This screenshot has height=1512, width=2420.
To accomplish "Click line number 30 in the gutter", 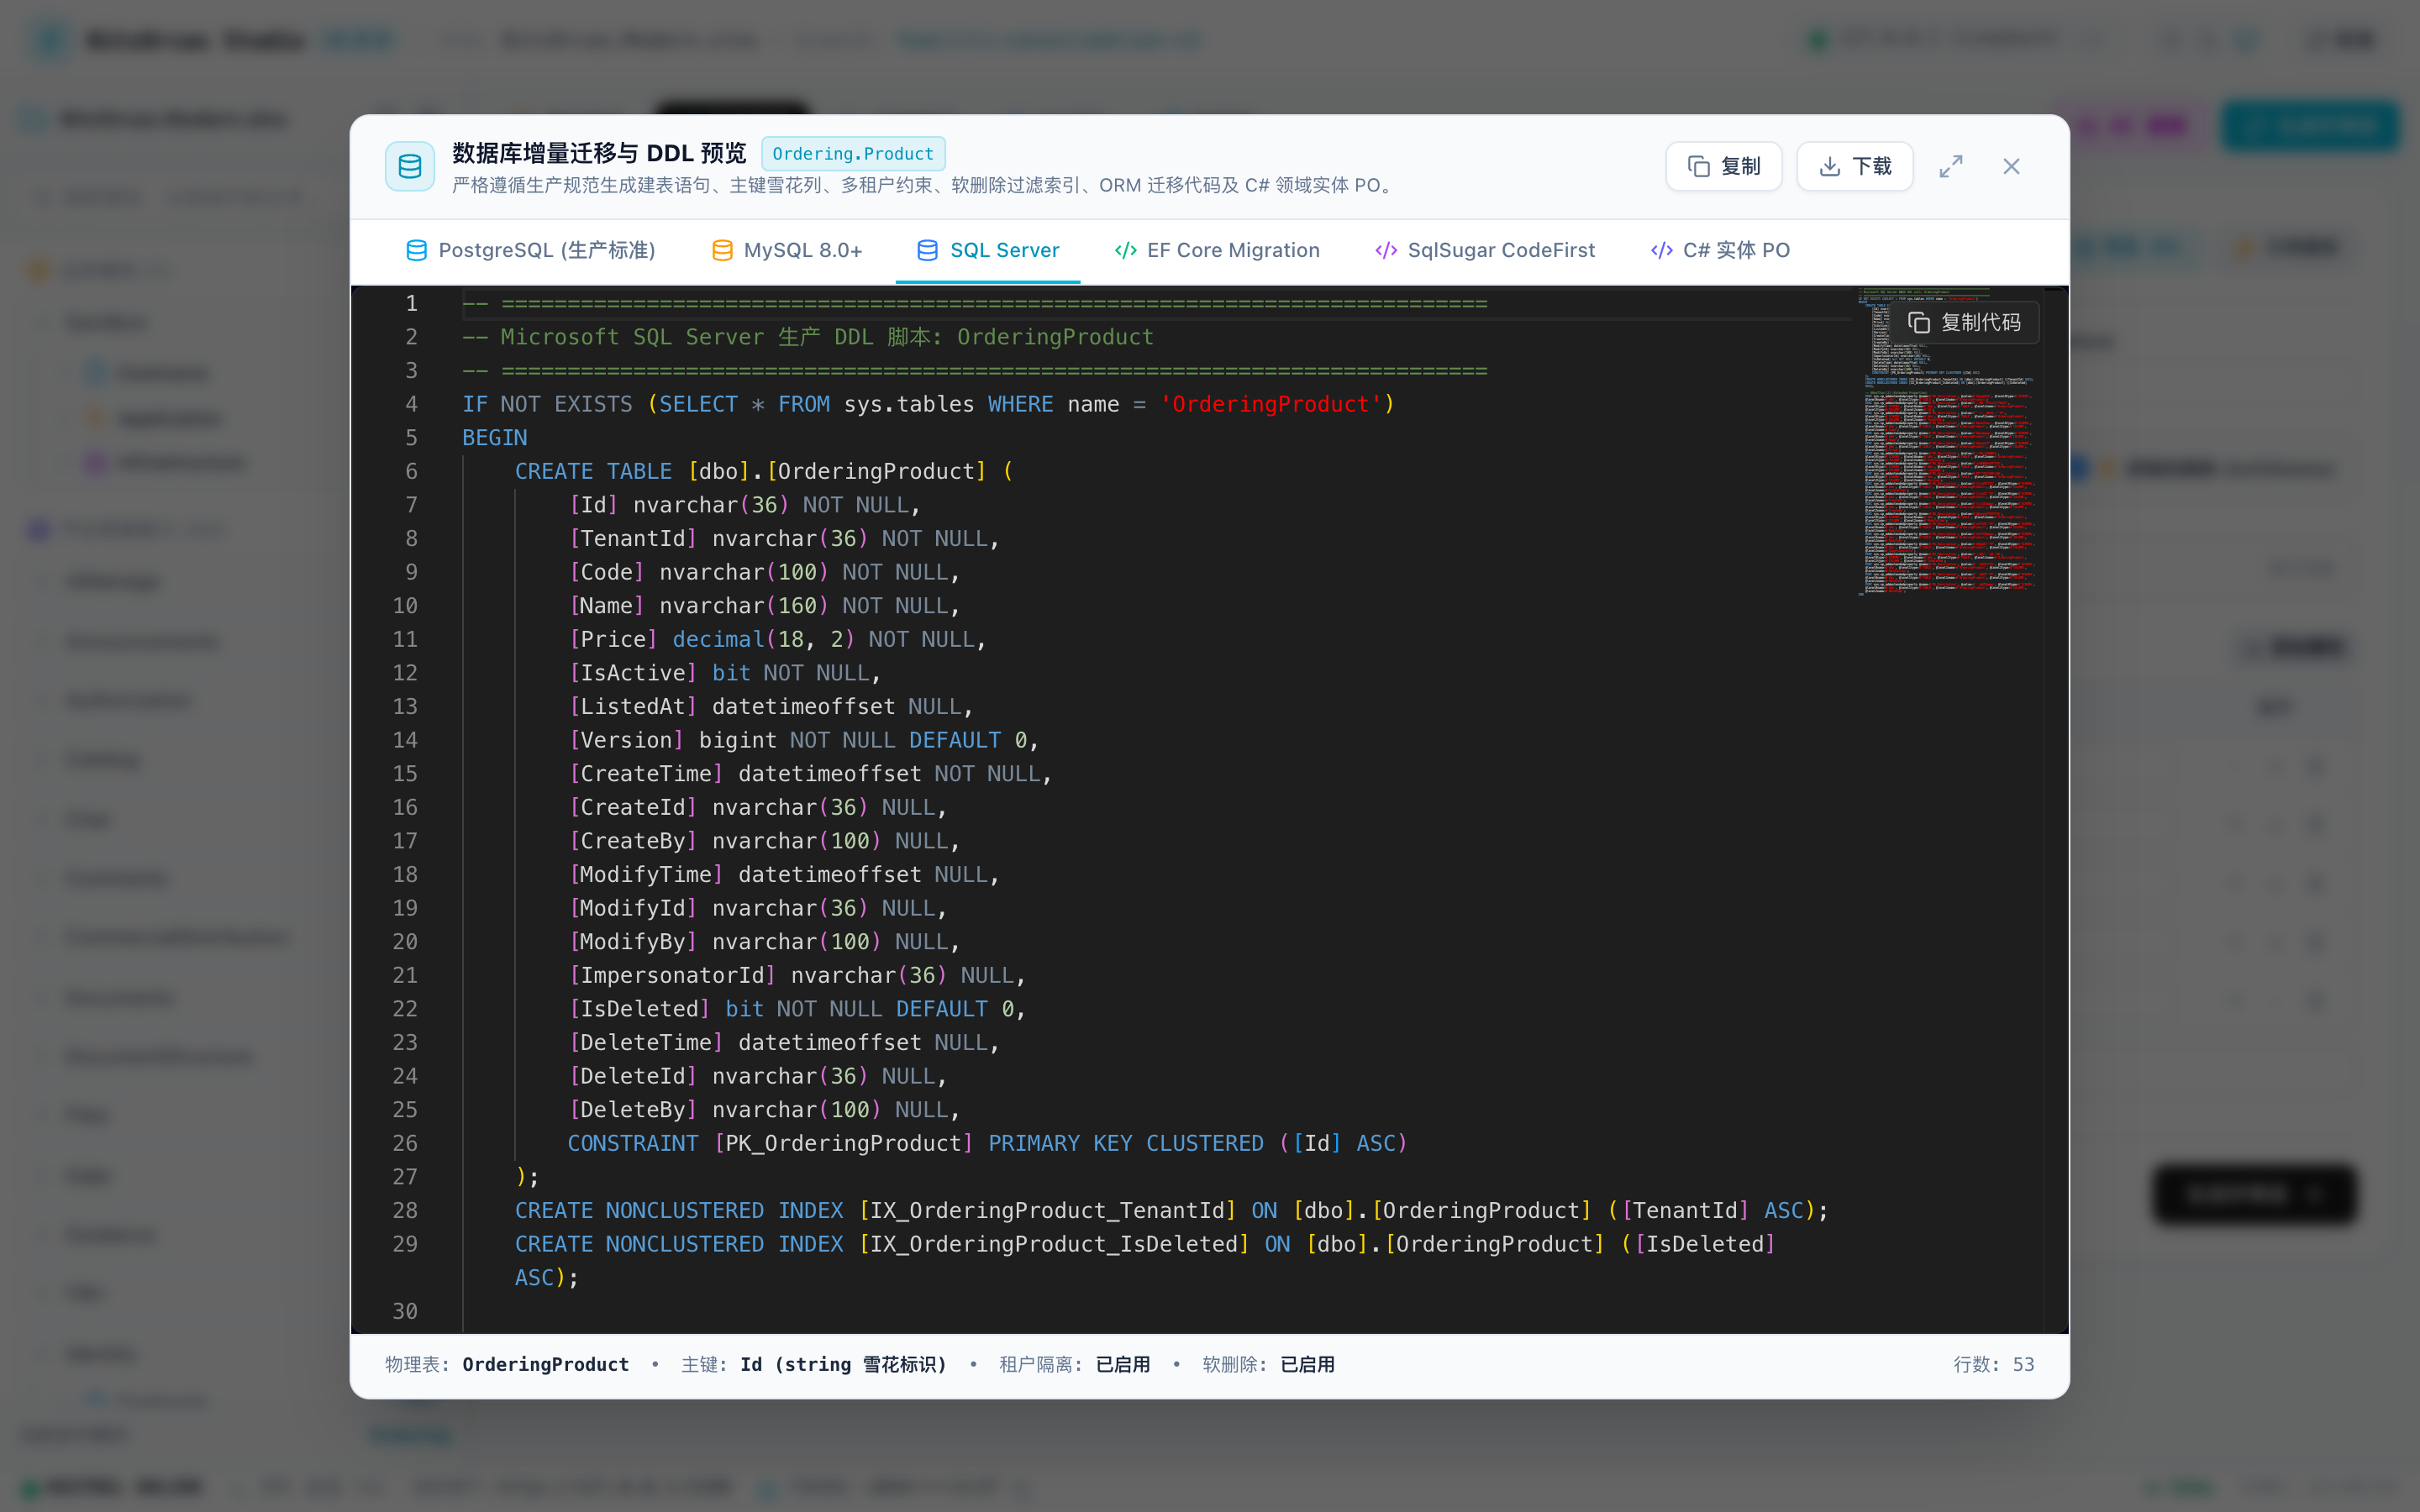I will tap(405, 1311).
